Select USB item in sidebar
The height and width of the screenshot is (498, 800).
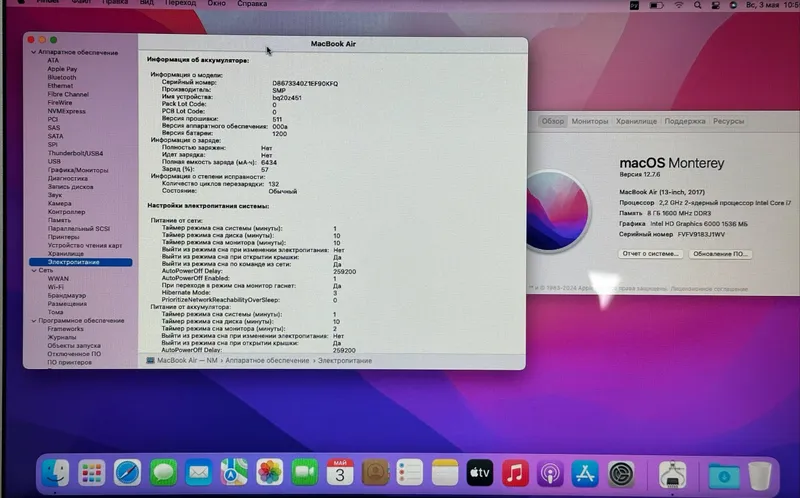click(54, 161)
